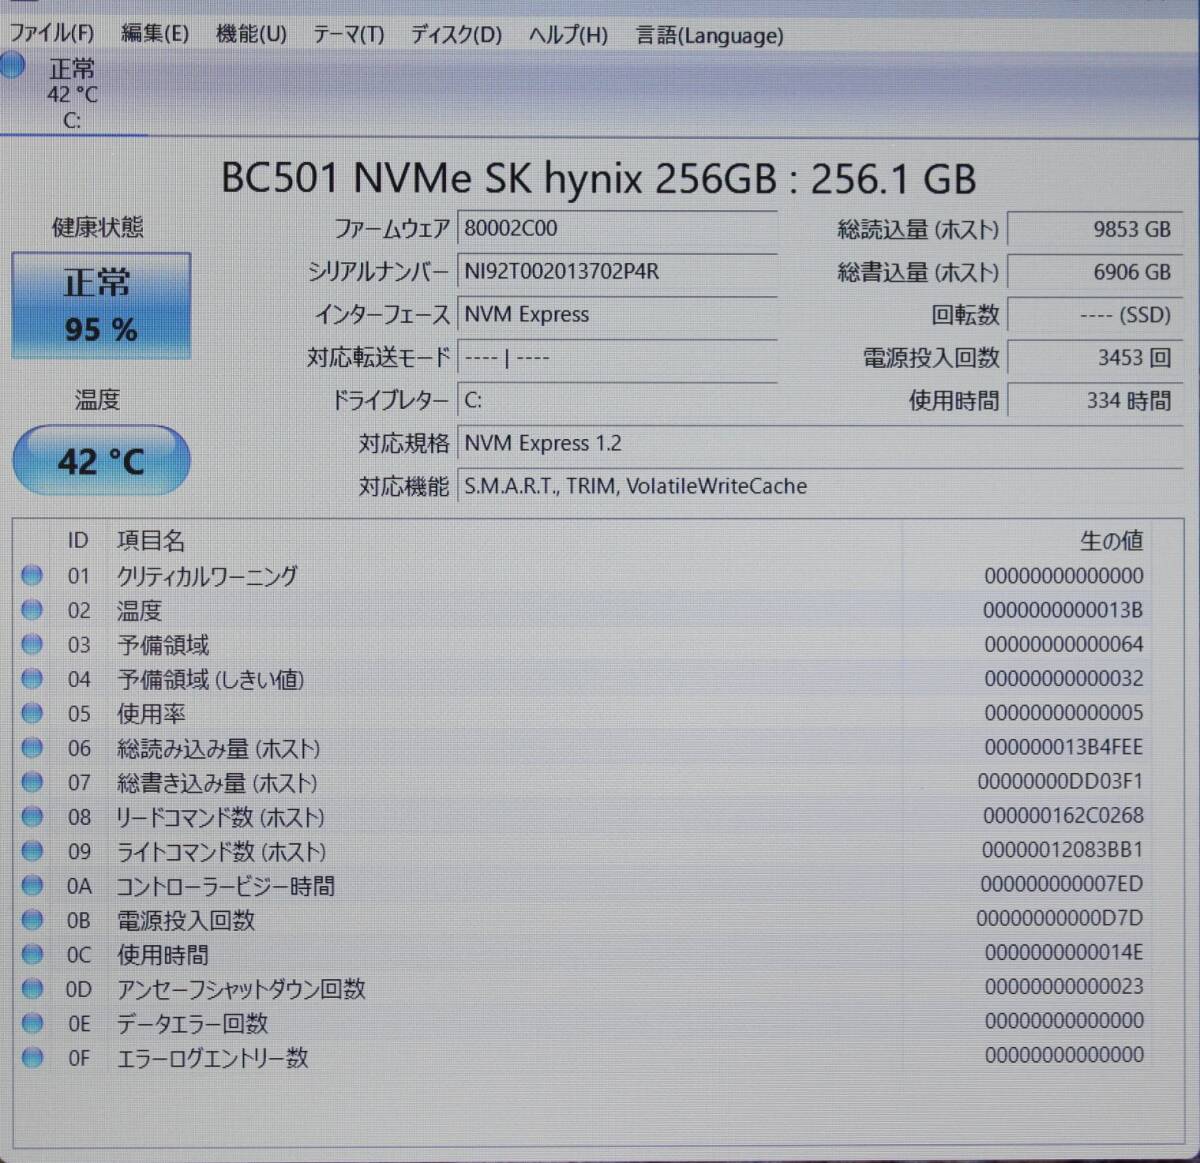Click raw value 00000000000023
The width and height of the screenshot is (1200, 1163).
(x=1064, y=986)
